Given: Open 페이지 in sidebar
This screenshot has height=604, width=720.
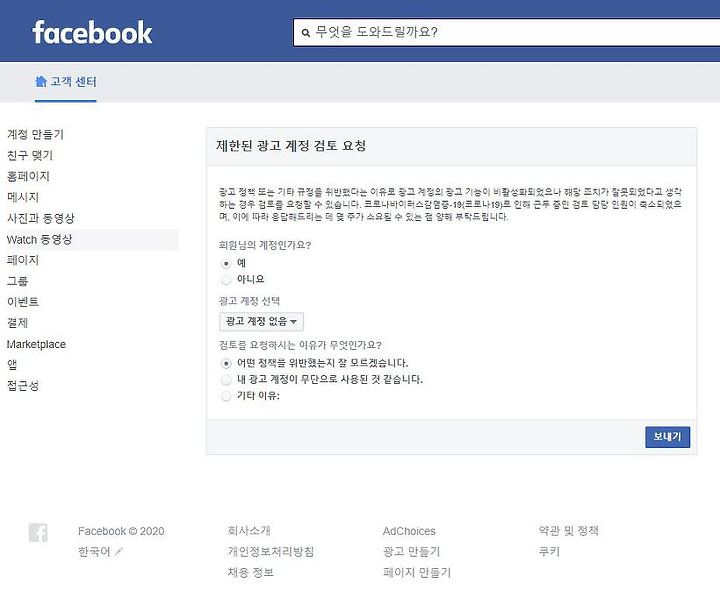Looking at the screenshot, I should [x=22, y=260].
